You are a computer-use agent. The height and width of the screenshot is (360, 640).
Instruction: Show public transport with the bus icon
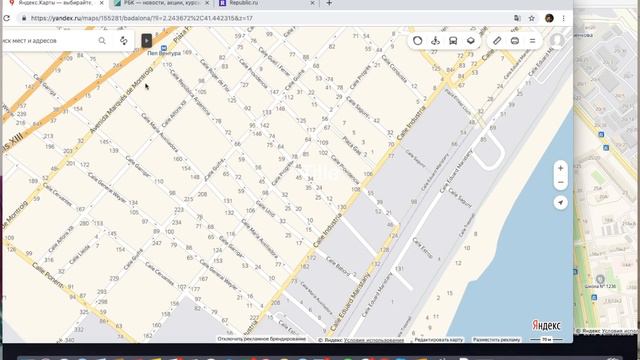(453, 40)
